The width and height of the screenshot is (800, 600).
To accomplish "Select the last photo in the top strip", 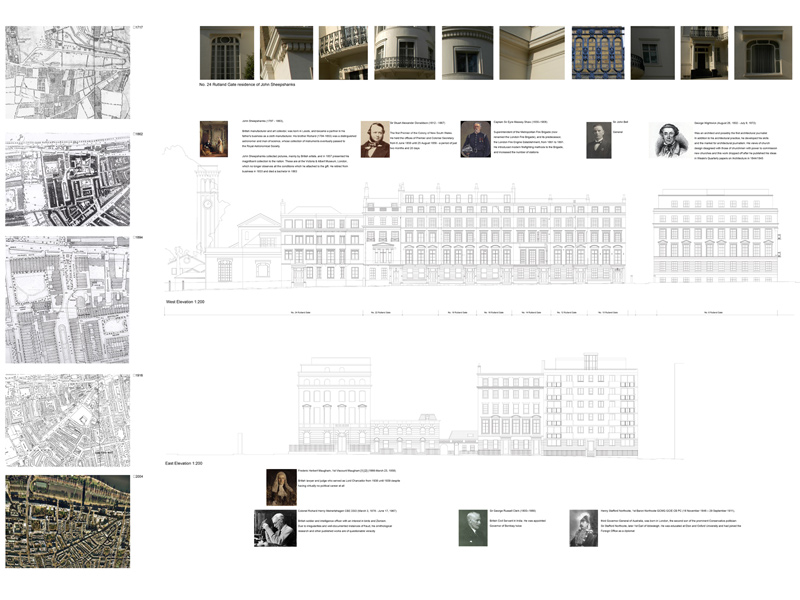I will [x=763, y=52].
